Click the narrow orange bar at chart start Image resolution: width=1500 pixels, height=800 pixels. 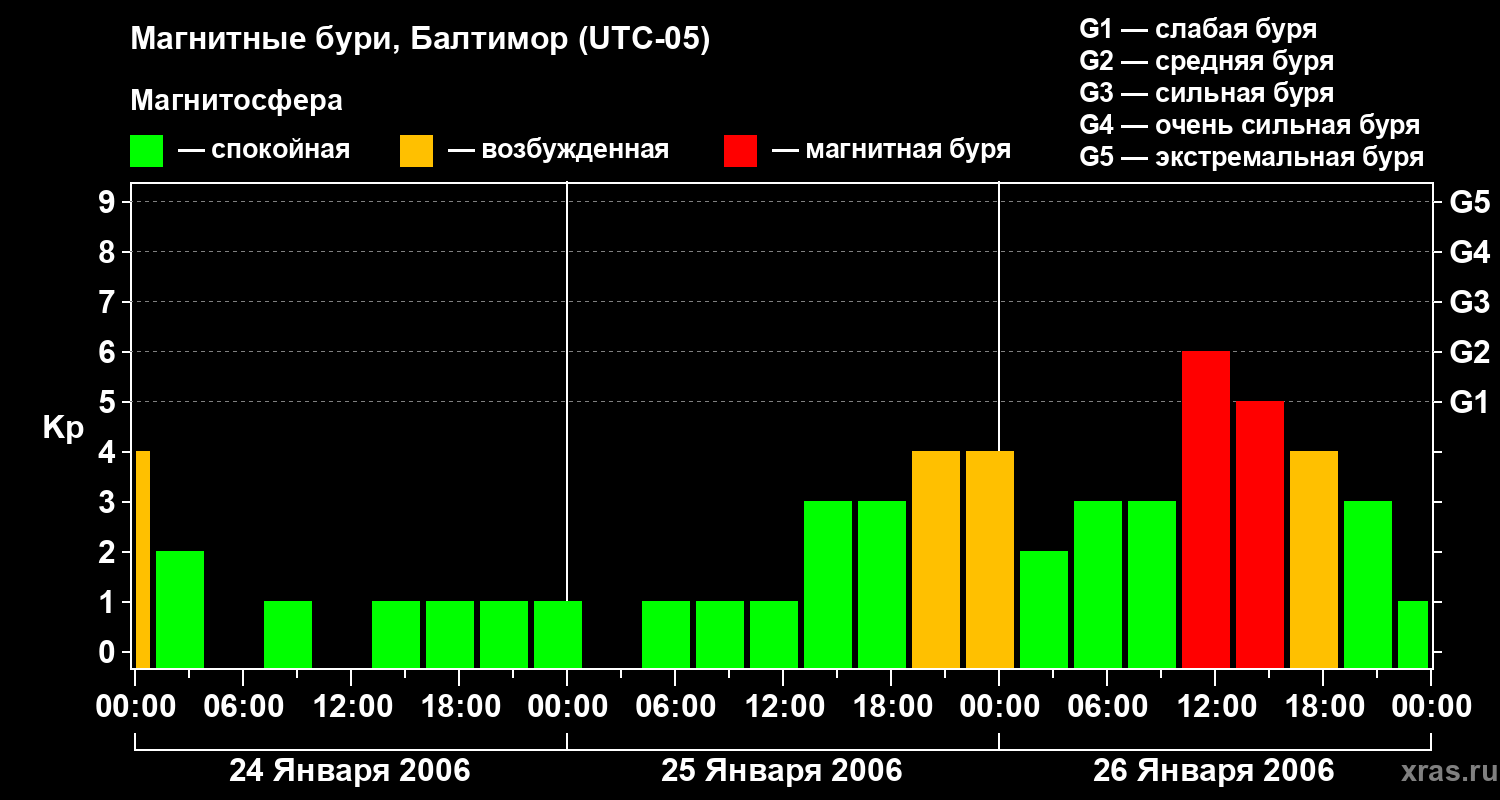143,560
